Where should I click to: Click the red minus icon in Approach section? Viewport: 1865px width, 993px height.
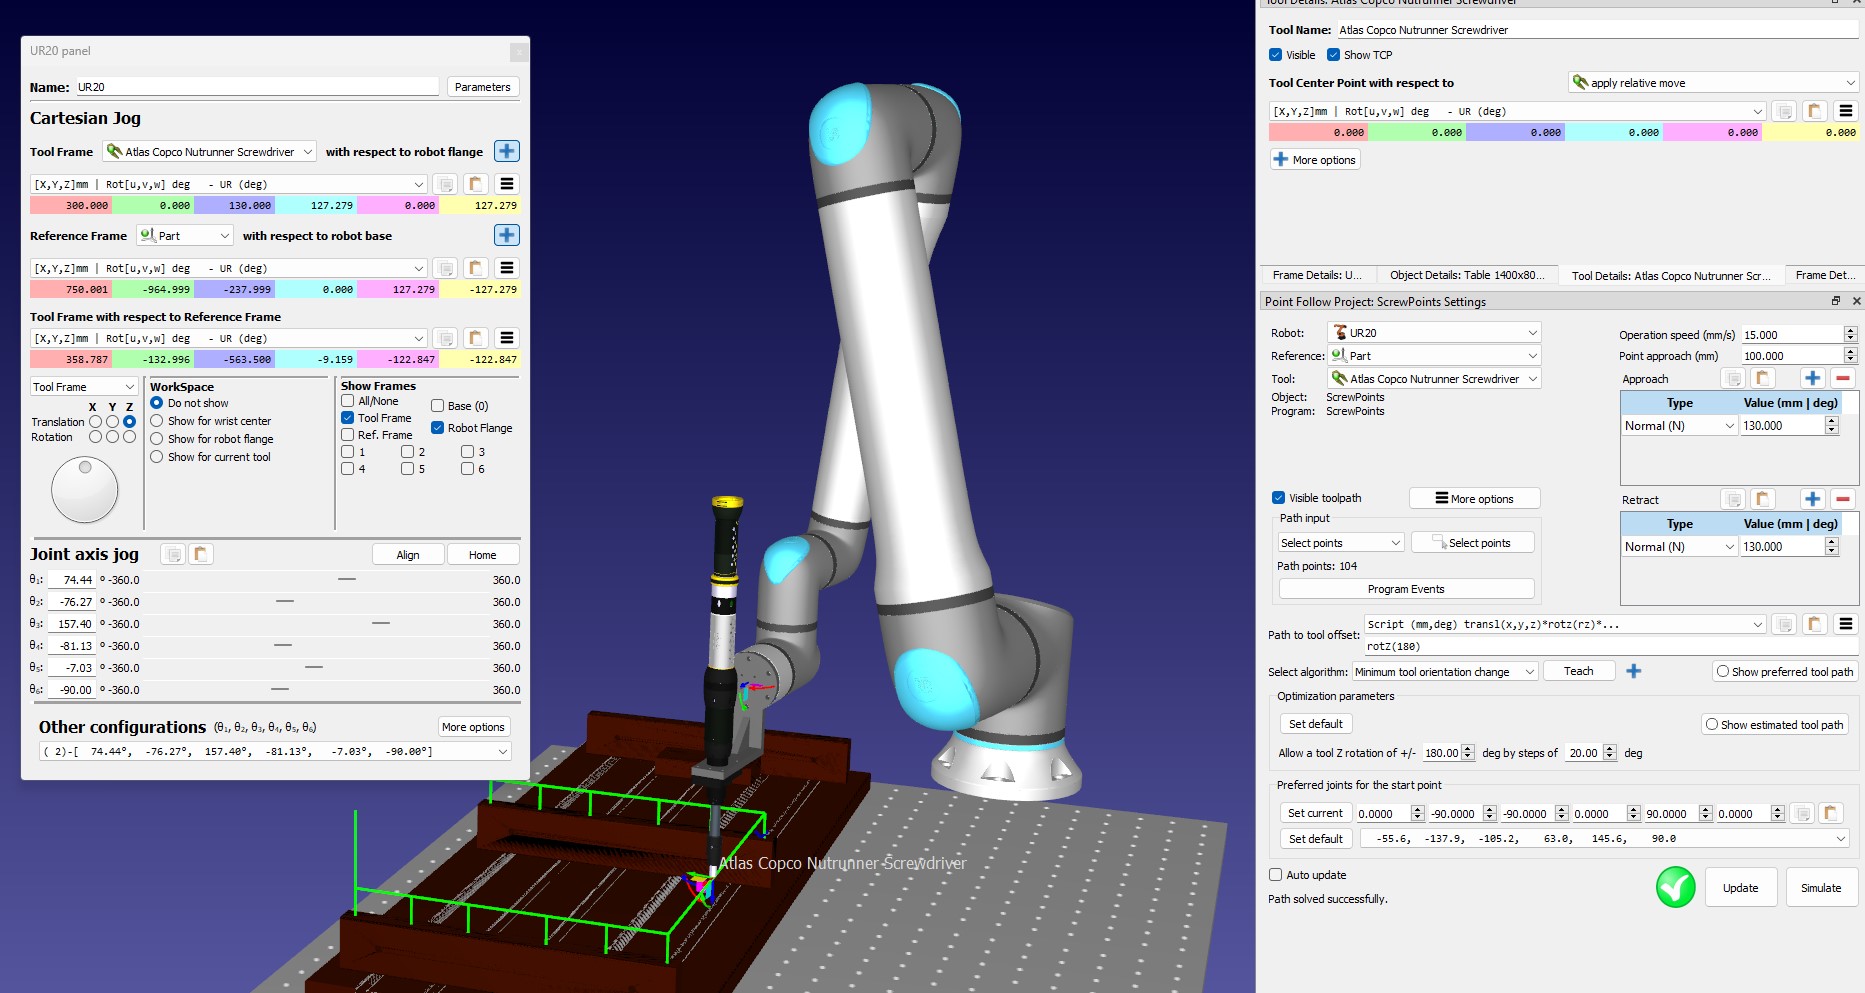coord(1843,378)
